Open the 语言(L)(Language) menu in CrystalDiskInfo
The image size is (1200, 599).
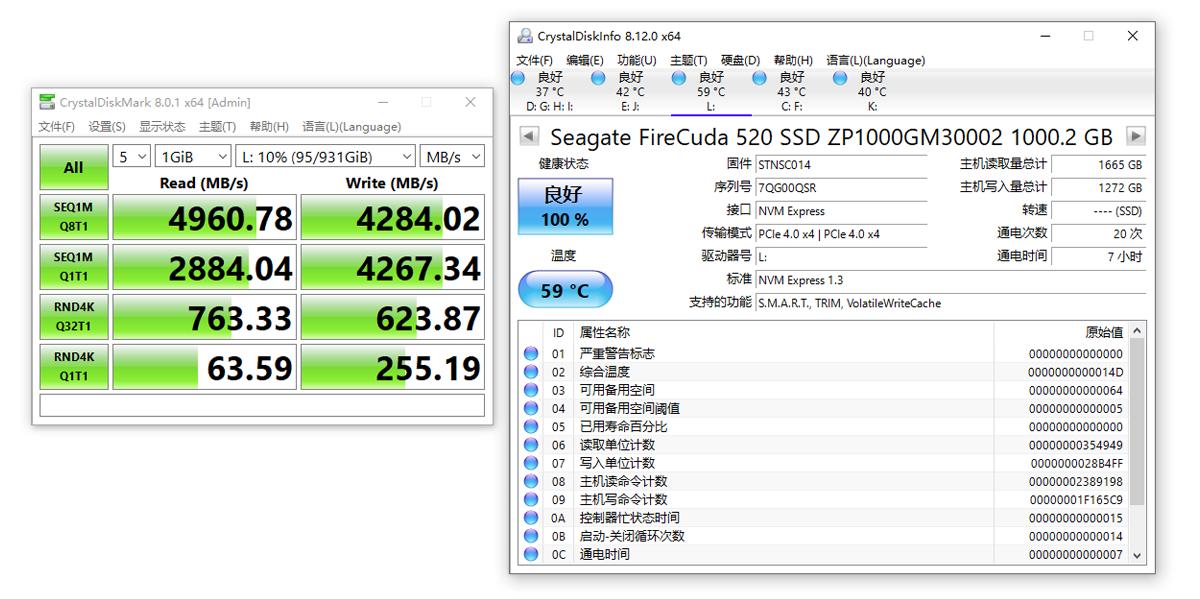[878, 60]
